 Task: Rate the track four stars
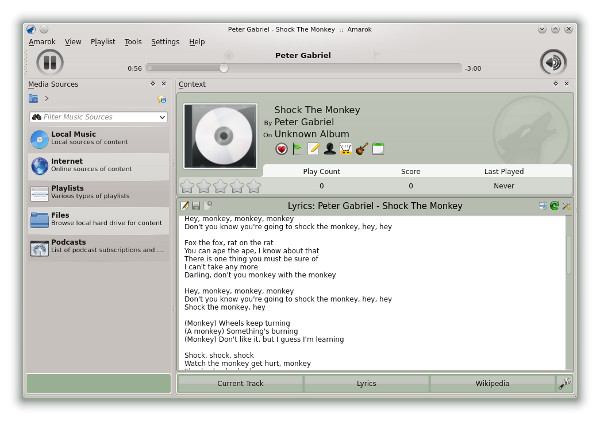pyautogui.click(x=237, y=186)
